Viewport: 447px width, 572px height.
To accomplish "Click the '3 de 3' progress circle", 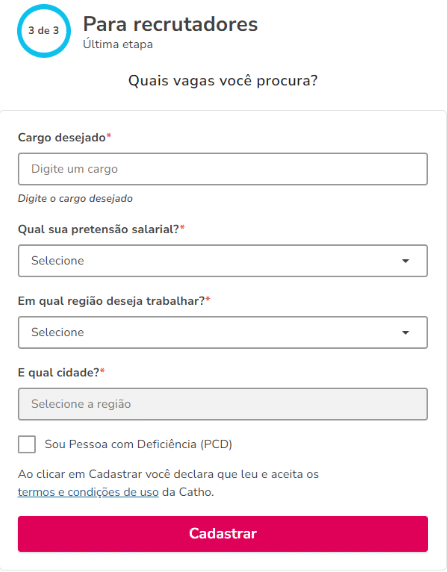I will tap(44, 31).
